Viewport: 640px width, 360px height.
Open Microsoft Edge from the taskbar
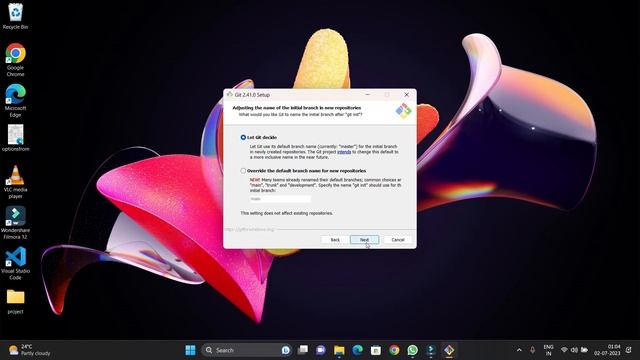coord(358,350)
